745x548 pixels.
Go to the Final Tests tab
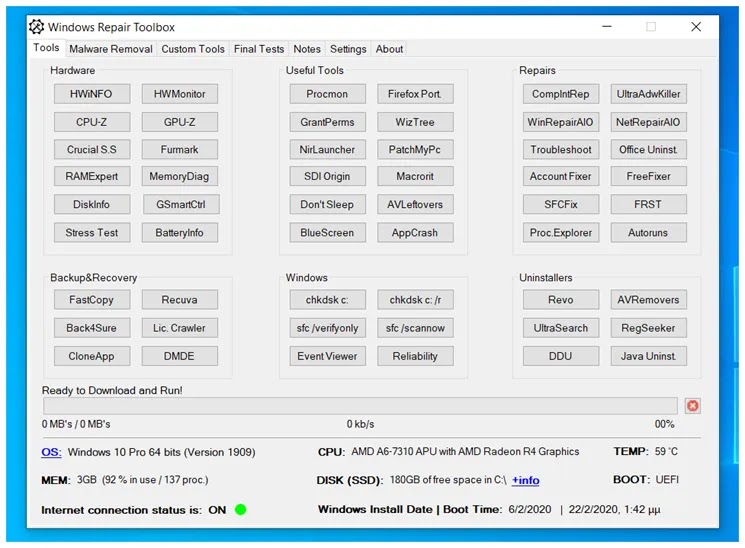coord(259,49)
